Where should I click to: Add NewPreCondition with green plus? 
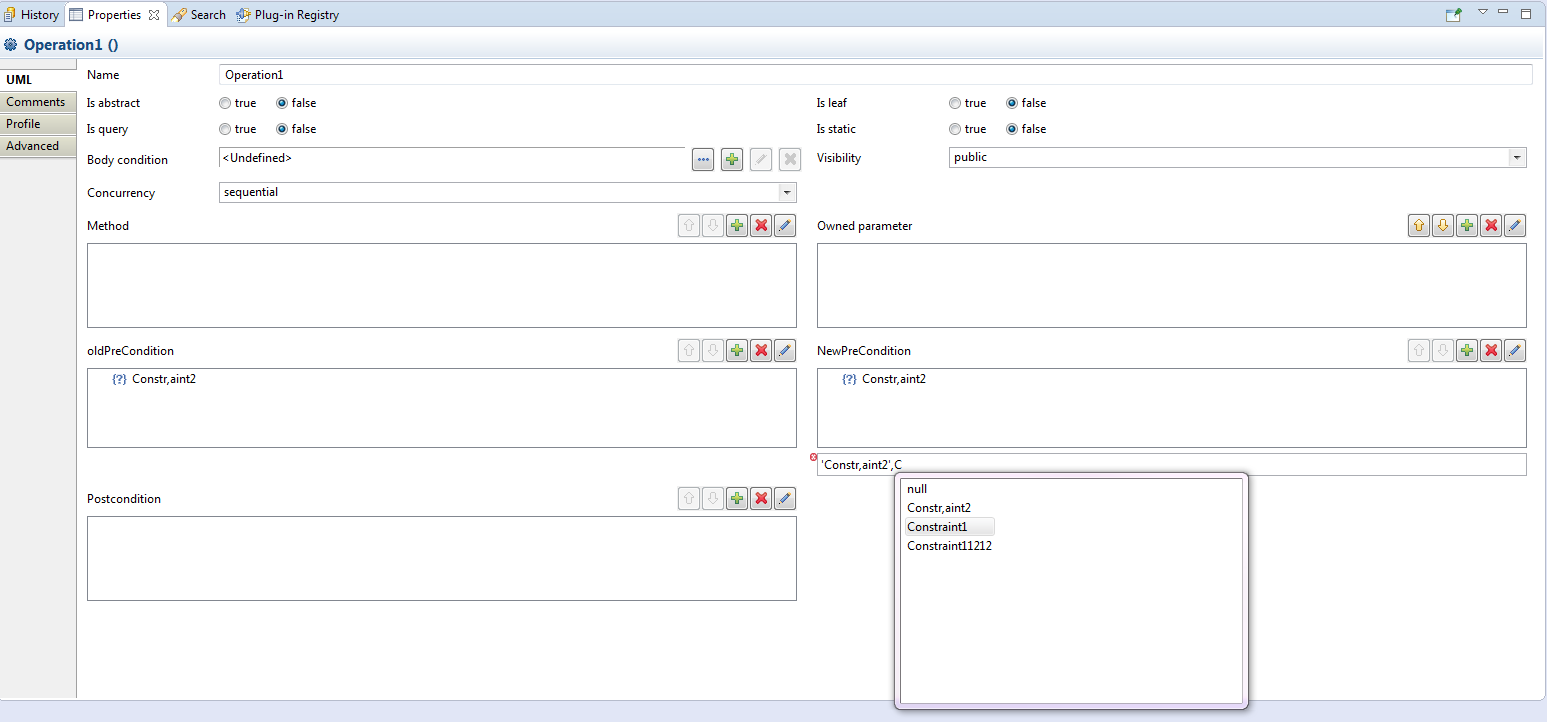[x=1467, y=351]
